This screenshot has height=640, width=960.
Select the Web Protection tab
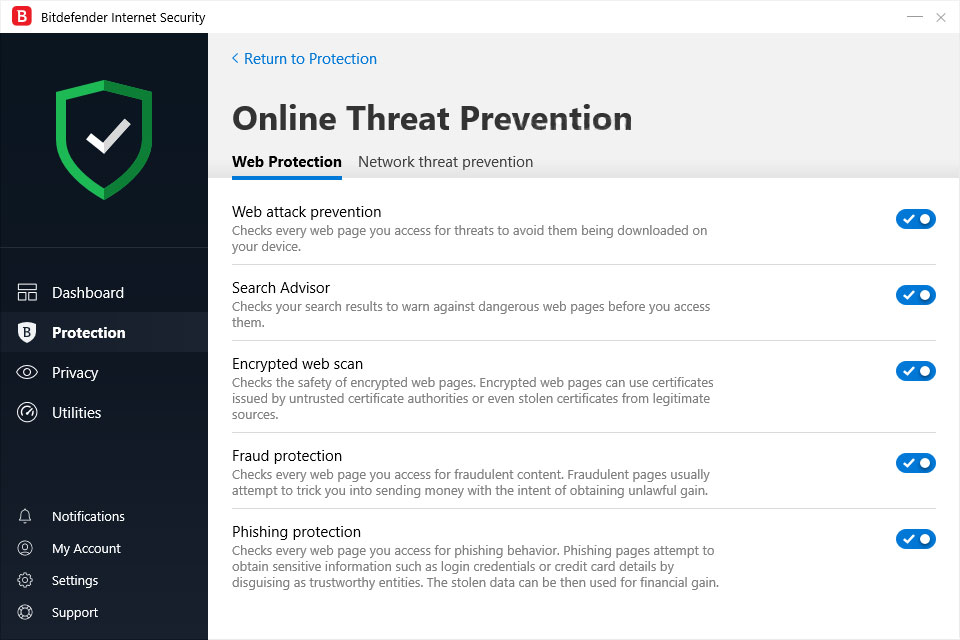click(287, 162)
